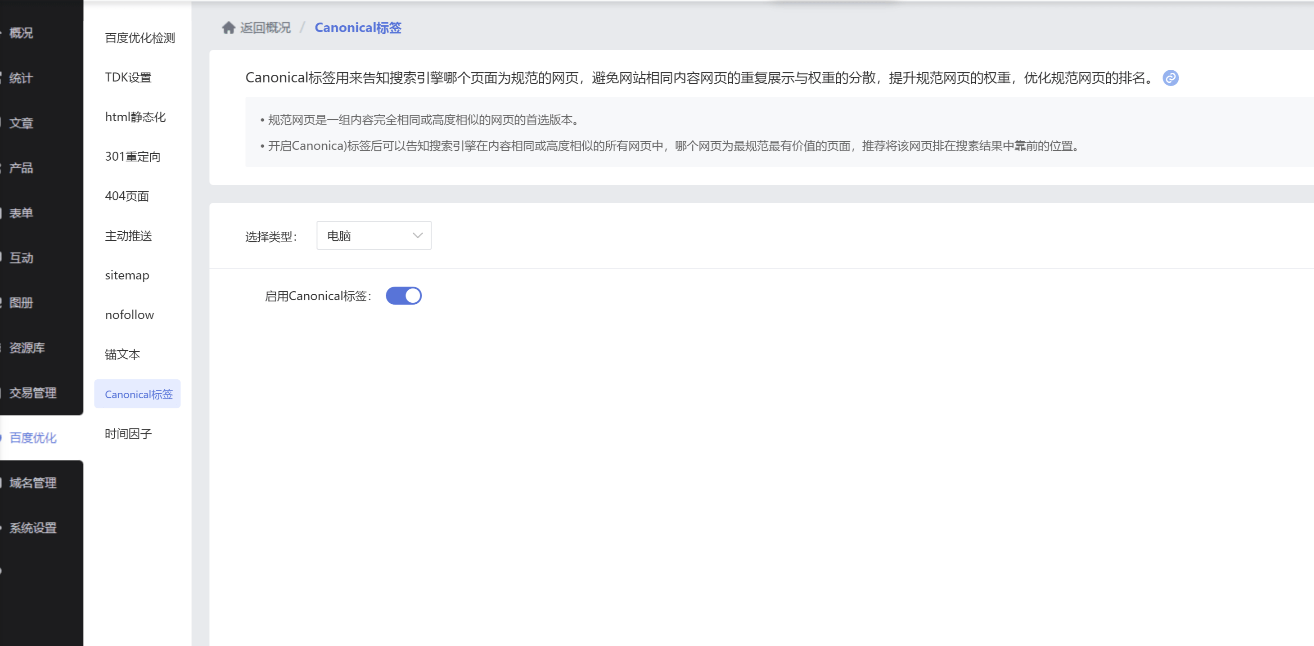Click the 启用Canonical标签 field label
1314x646 pixels.
pyautogui.click(x=318, y=296)
